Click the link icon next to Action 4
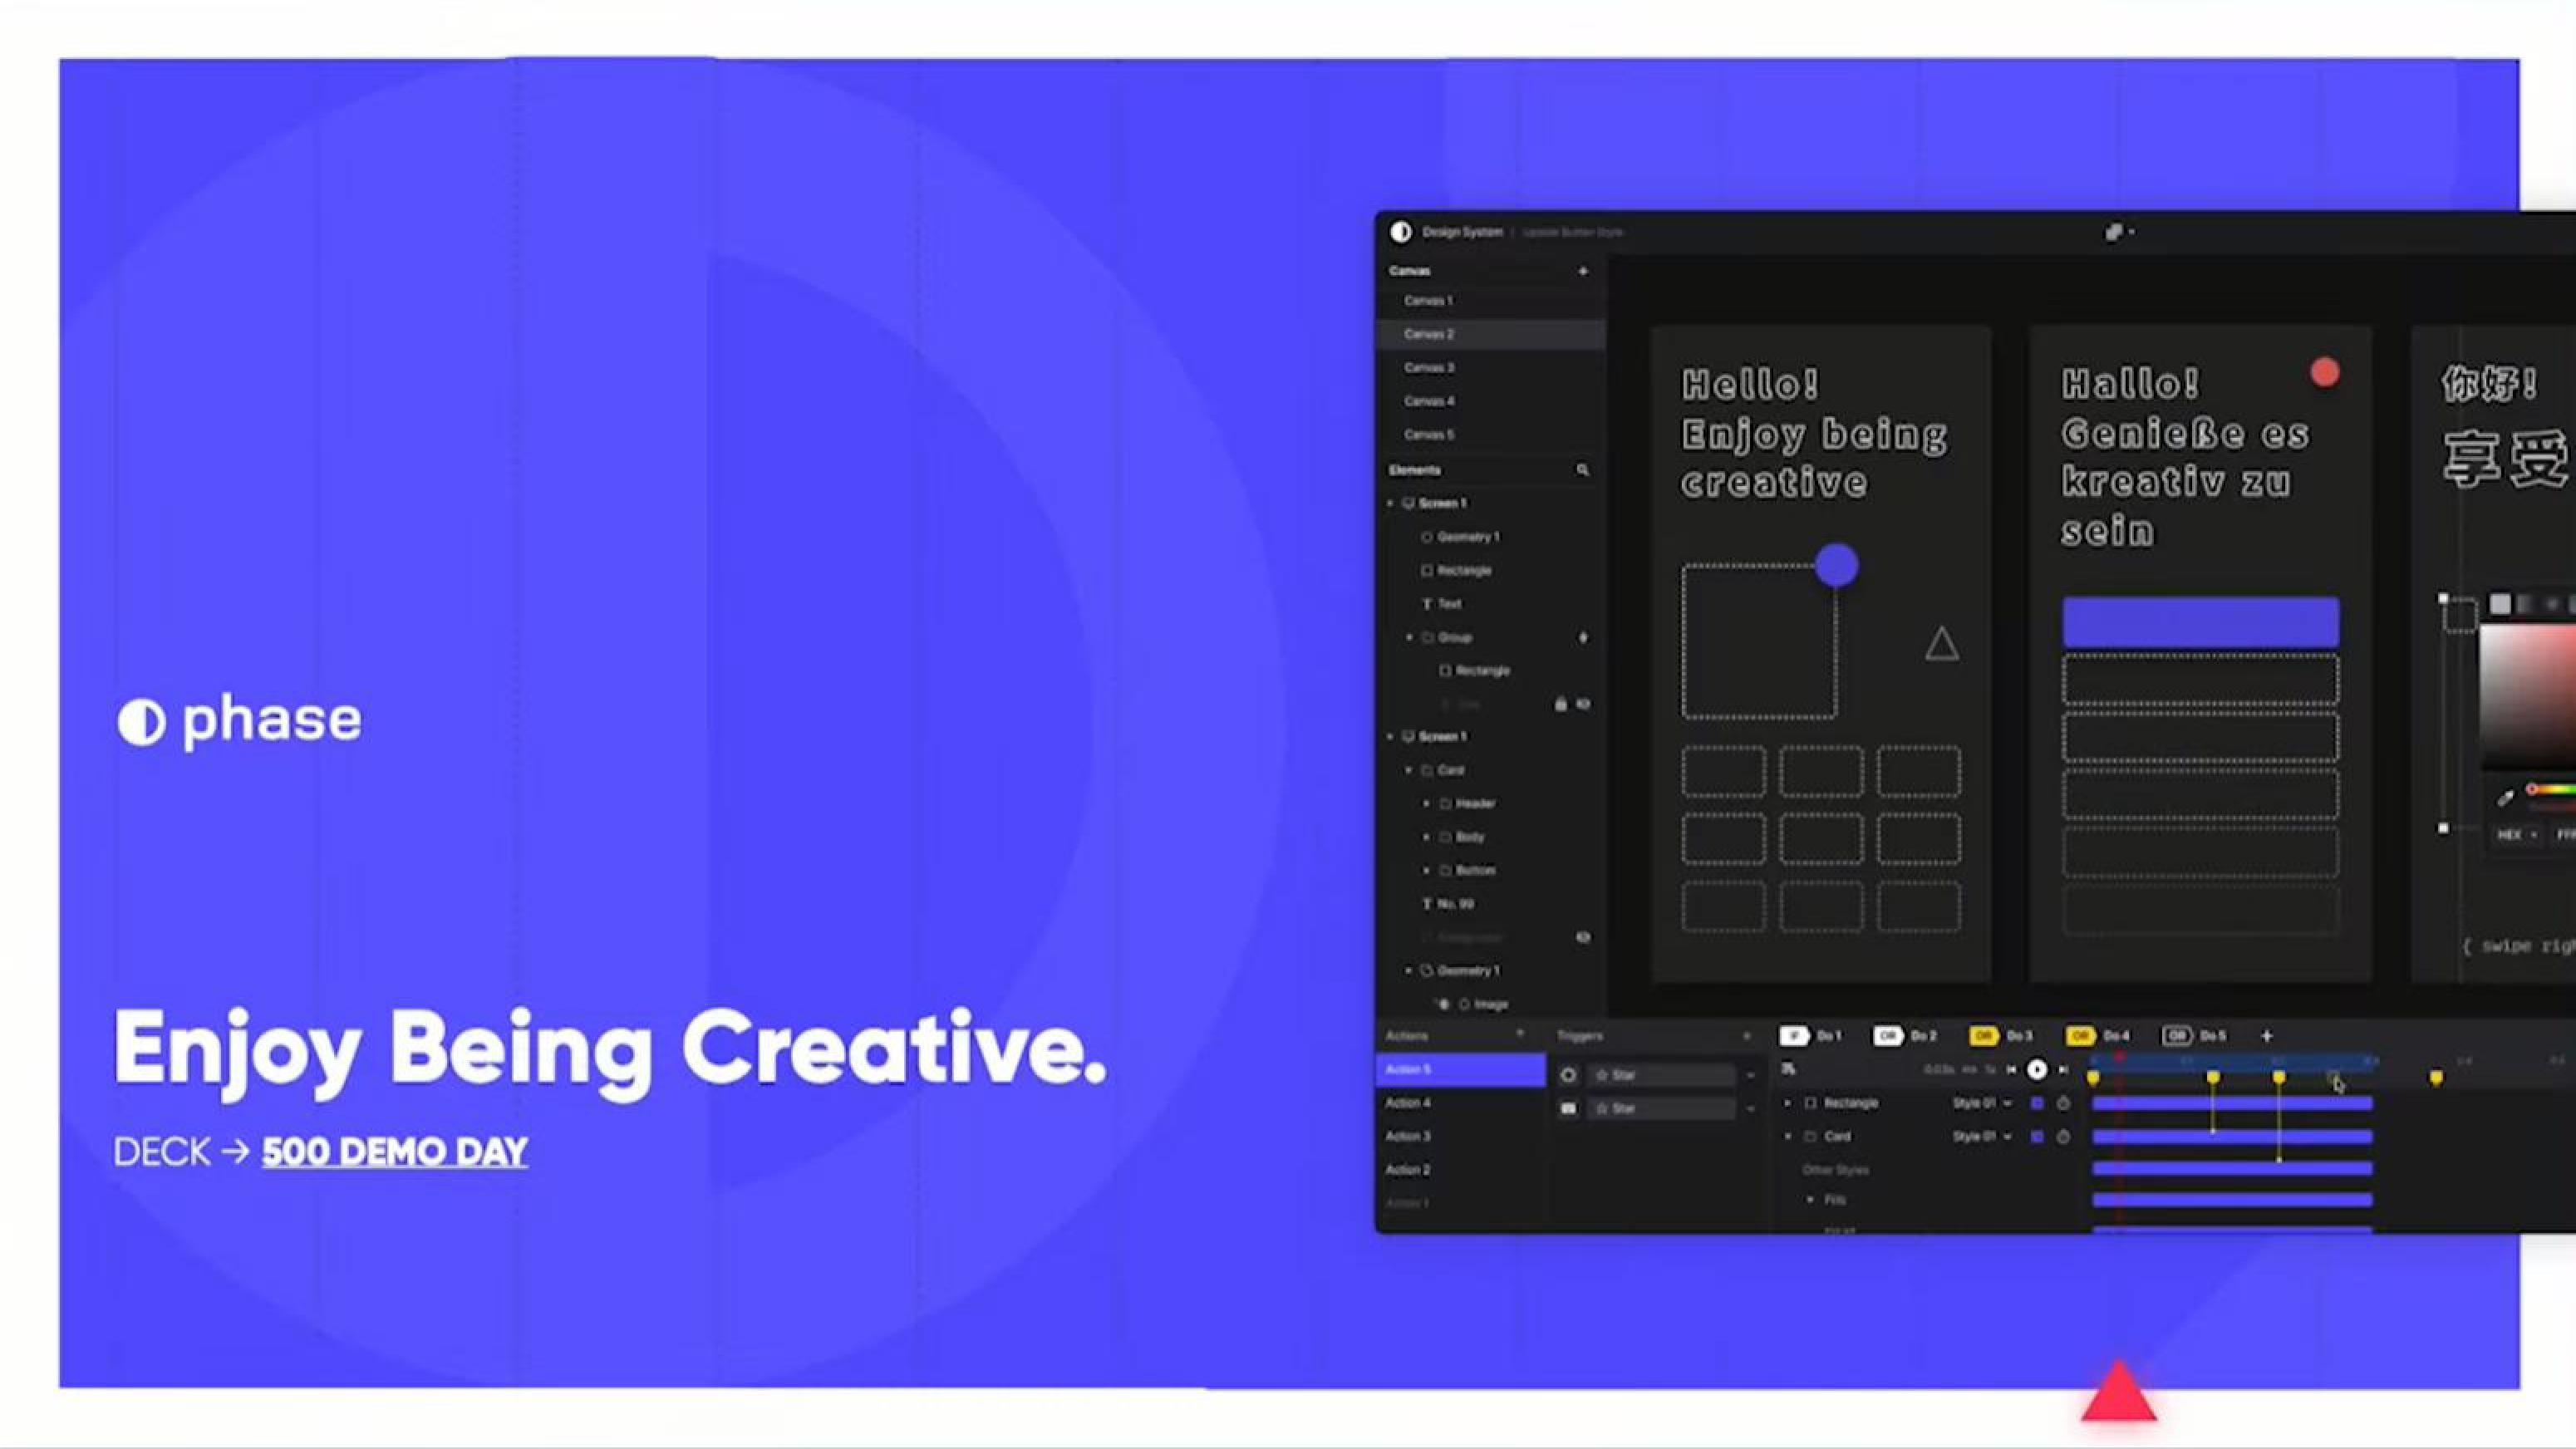The image size is (2576, 1449). 1566,1106
